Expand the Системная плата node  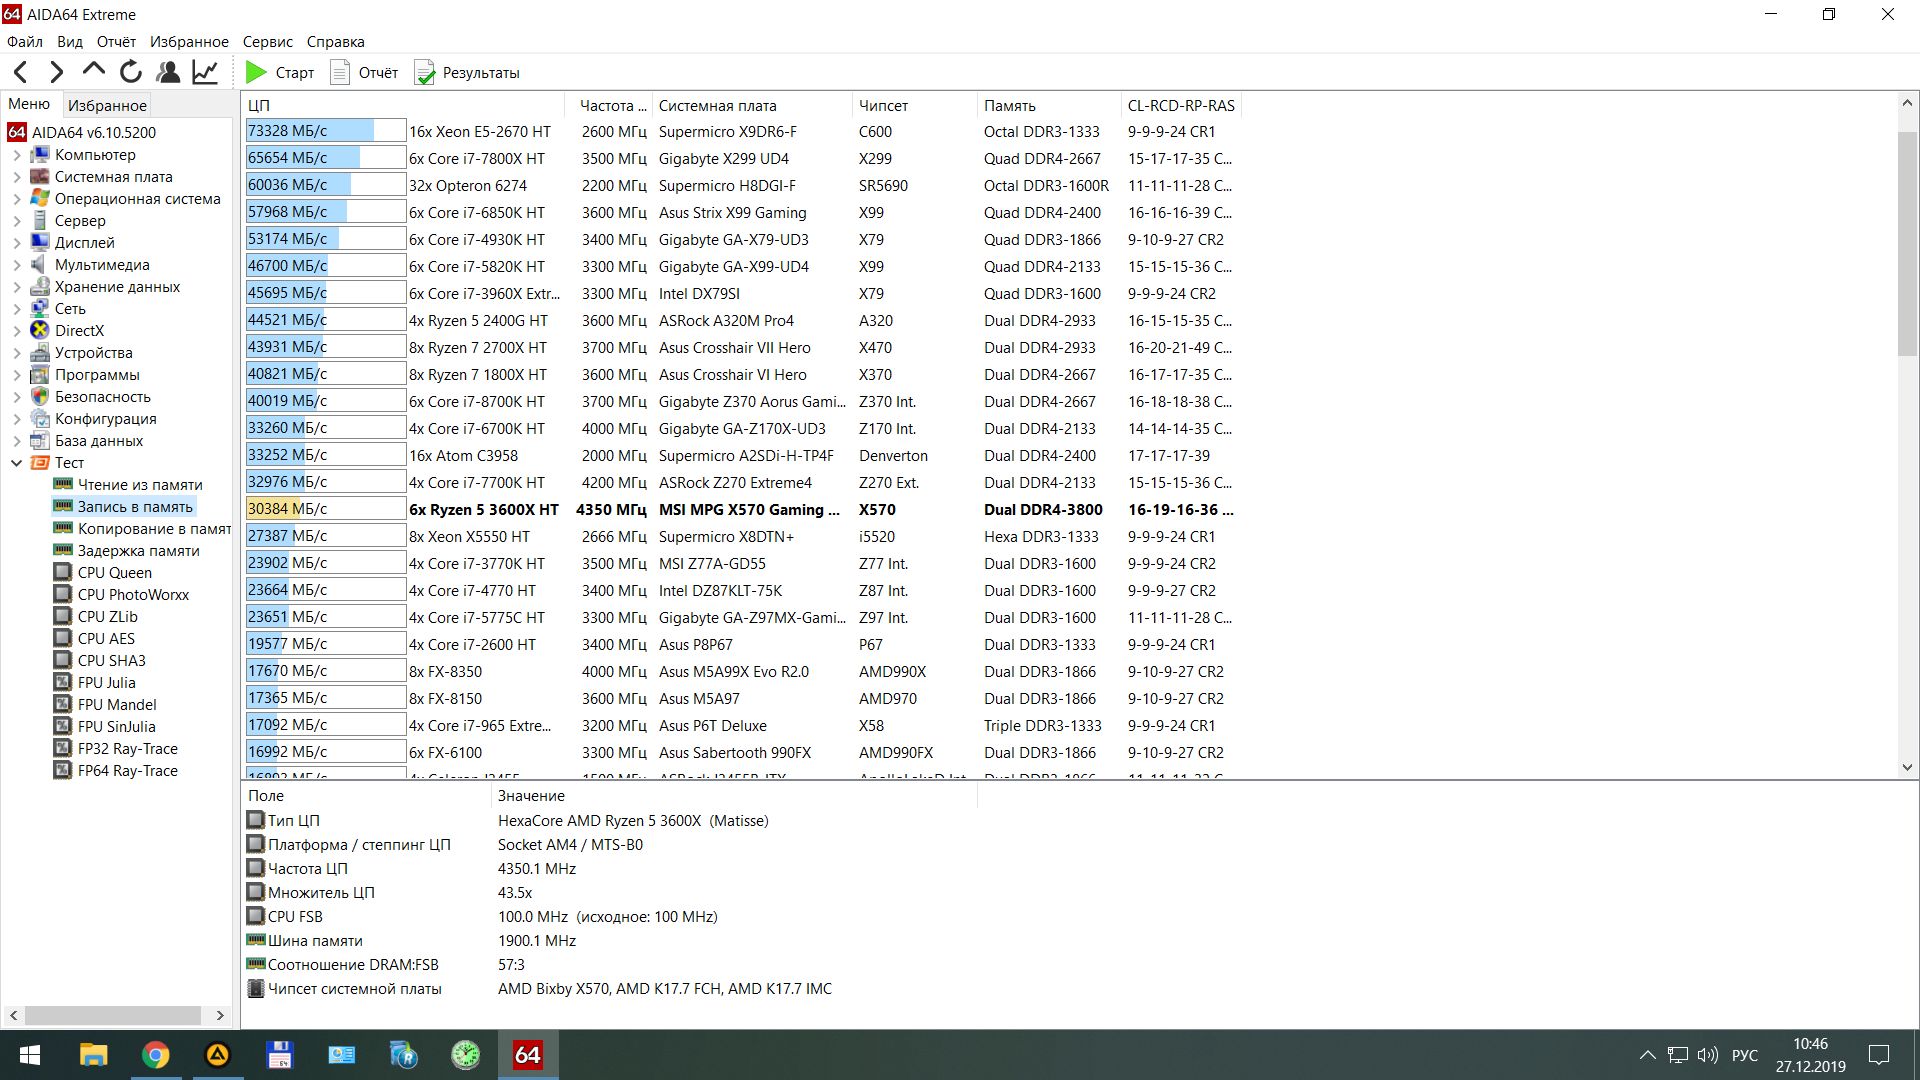click(16, 177)
